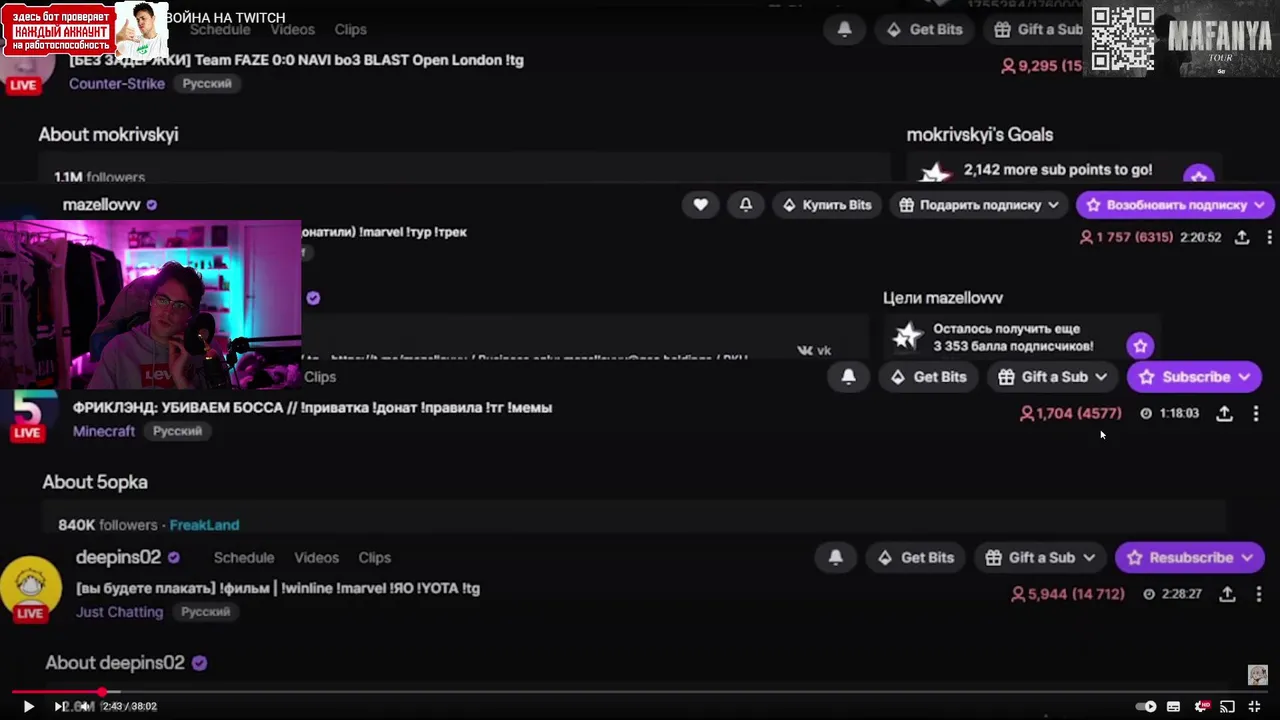
Task: Click the heart follow icon for mazellovvv
Action: 701,205
